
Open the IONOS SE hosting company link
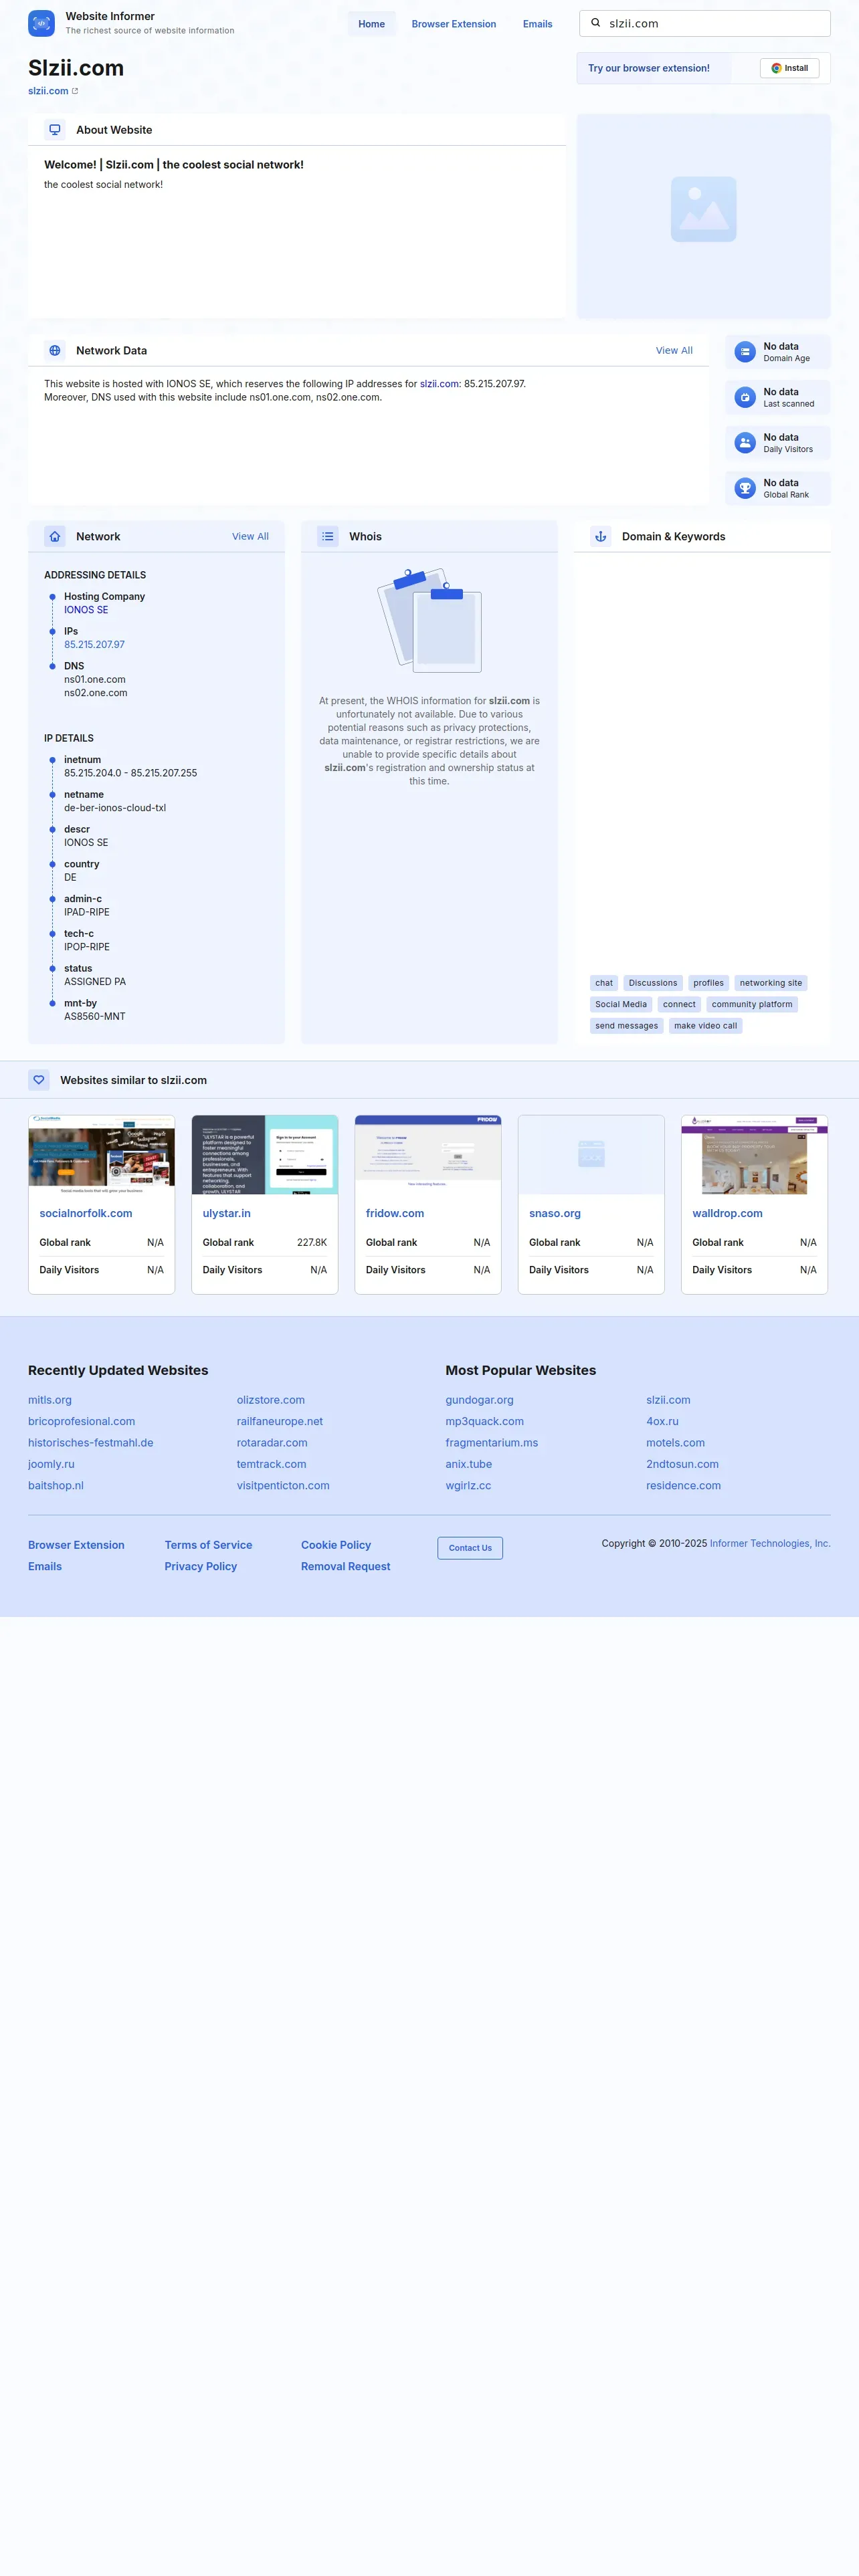pos(86,610)
